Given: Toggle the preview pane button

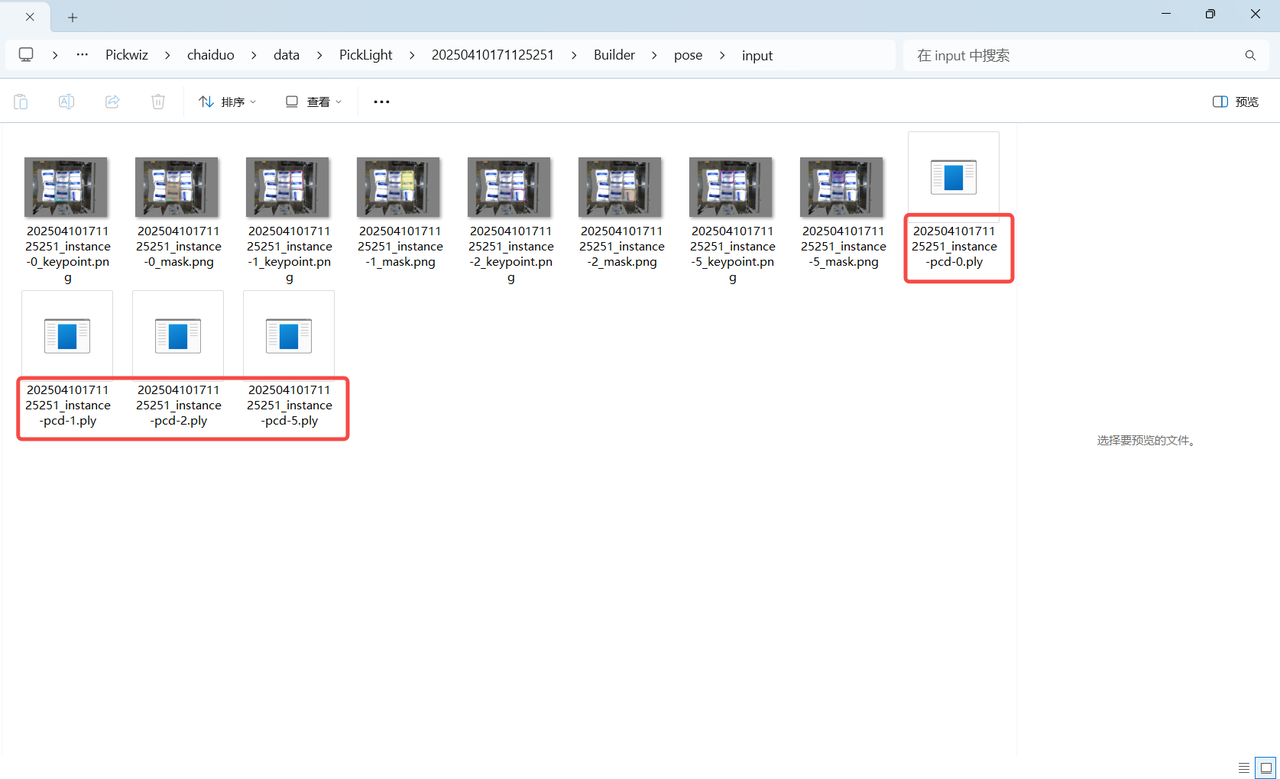Looking at the screenshot, I should (x=1235, y=102).
